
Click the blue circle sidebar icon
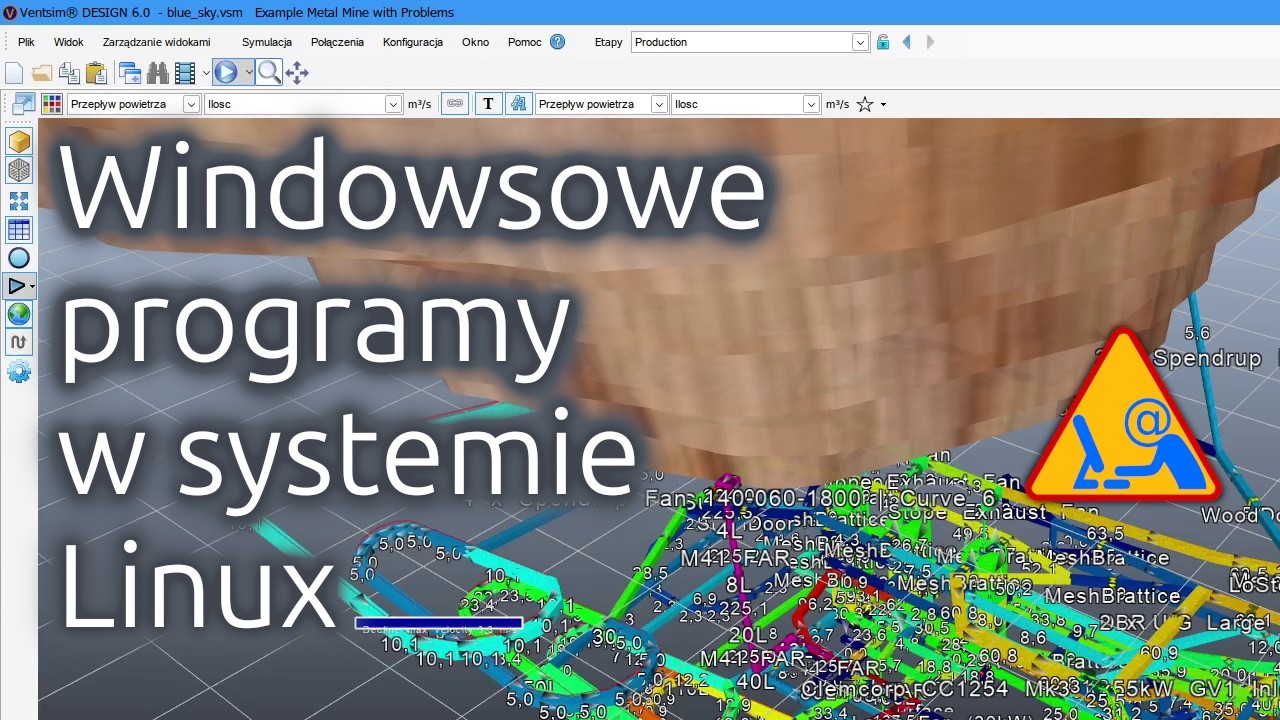(x=19, y=258)
